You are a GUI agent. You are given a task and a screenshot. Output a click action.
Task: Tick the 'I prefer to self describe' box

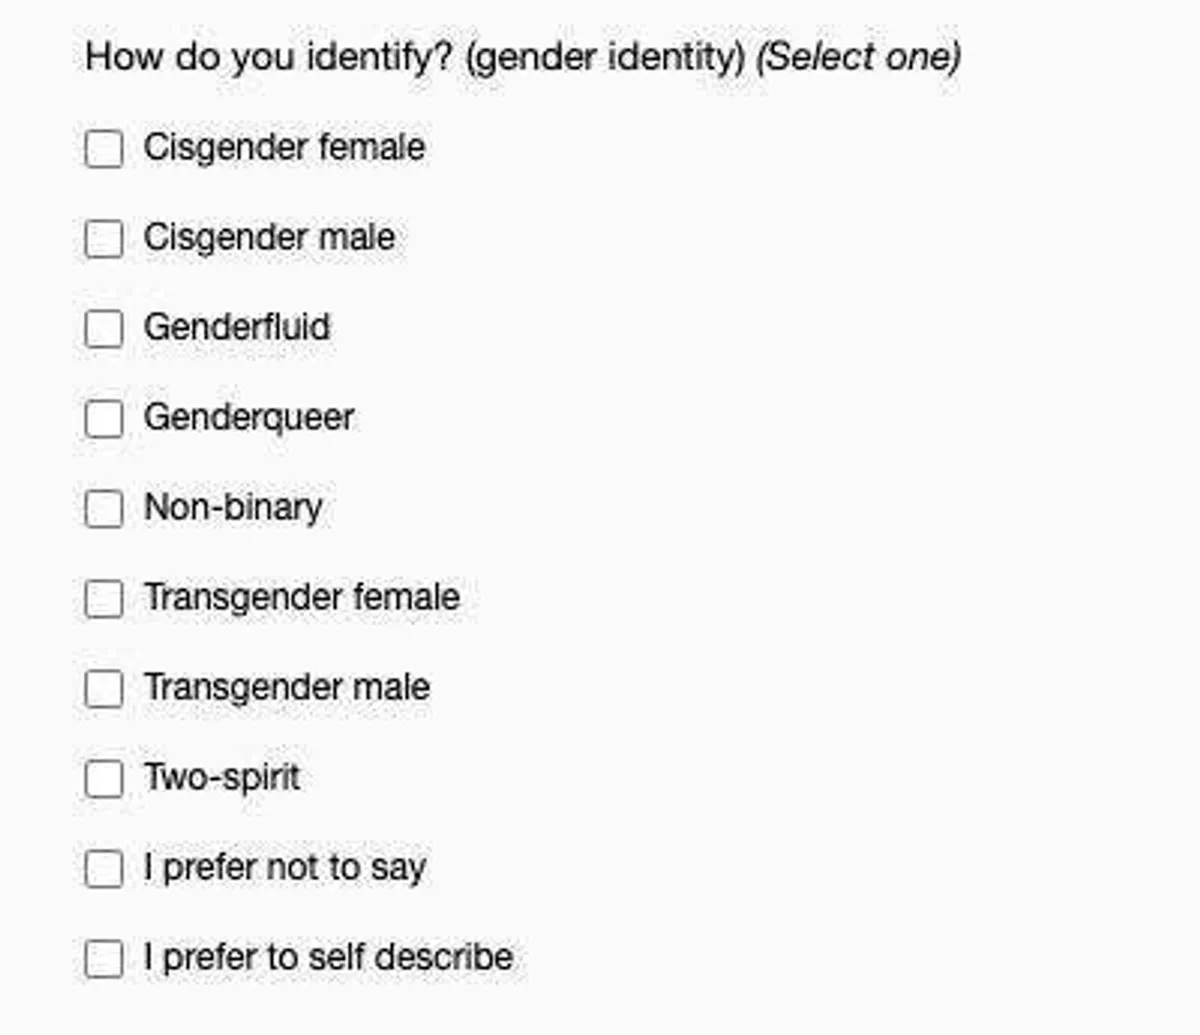[104, 959]
